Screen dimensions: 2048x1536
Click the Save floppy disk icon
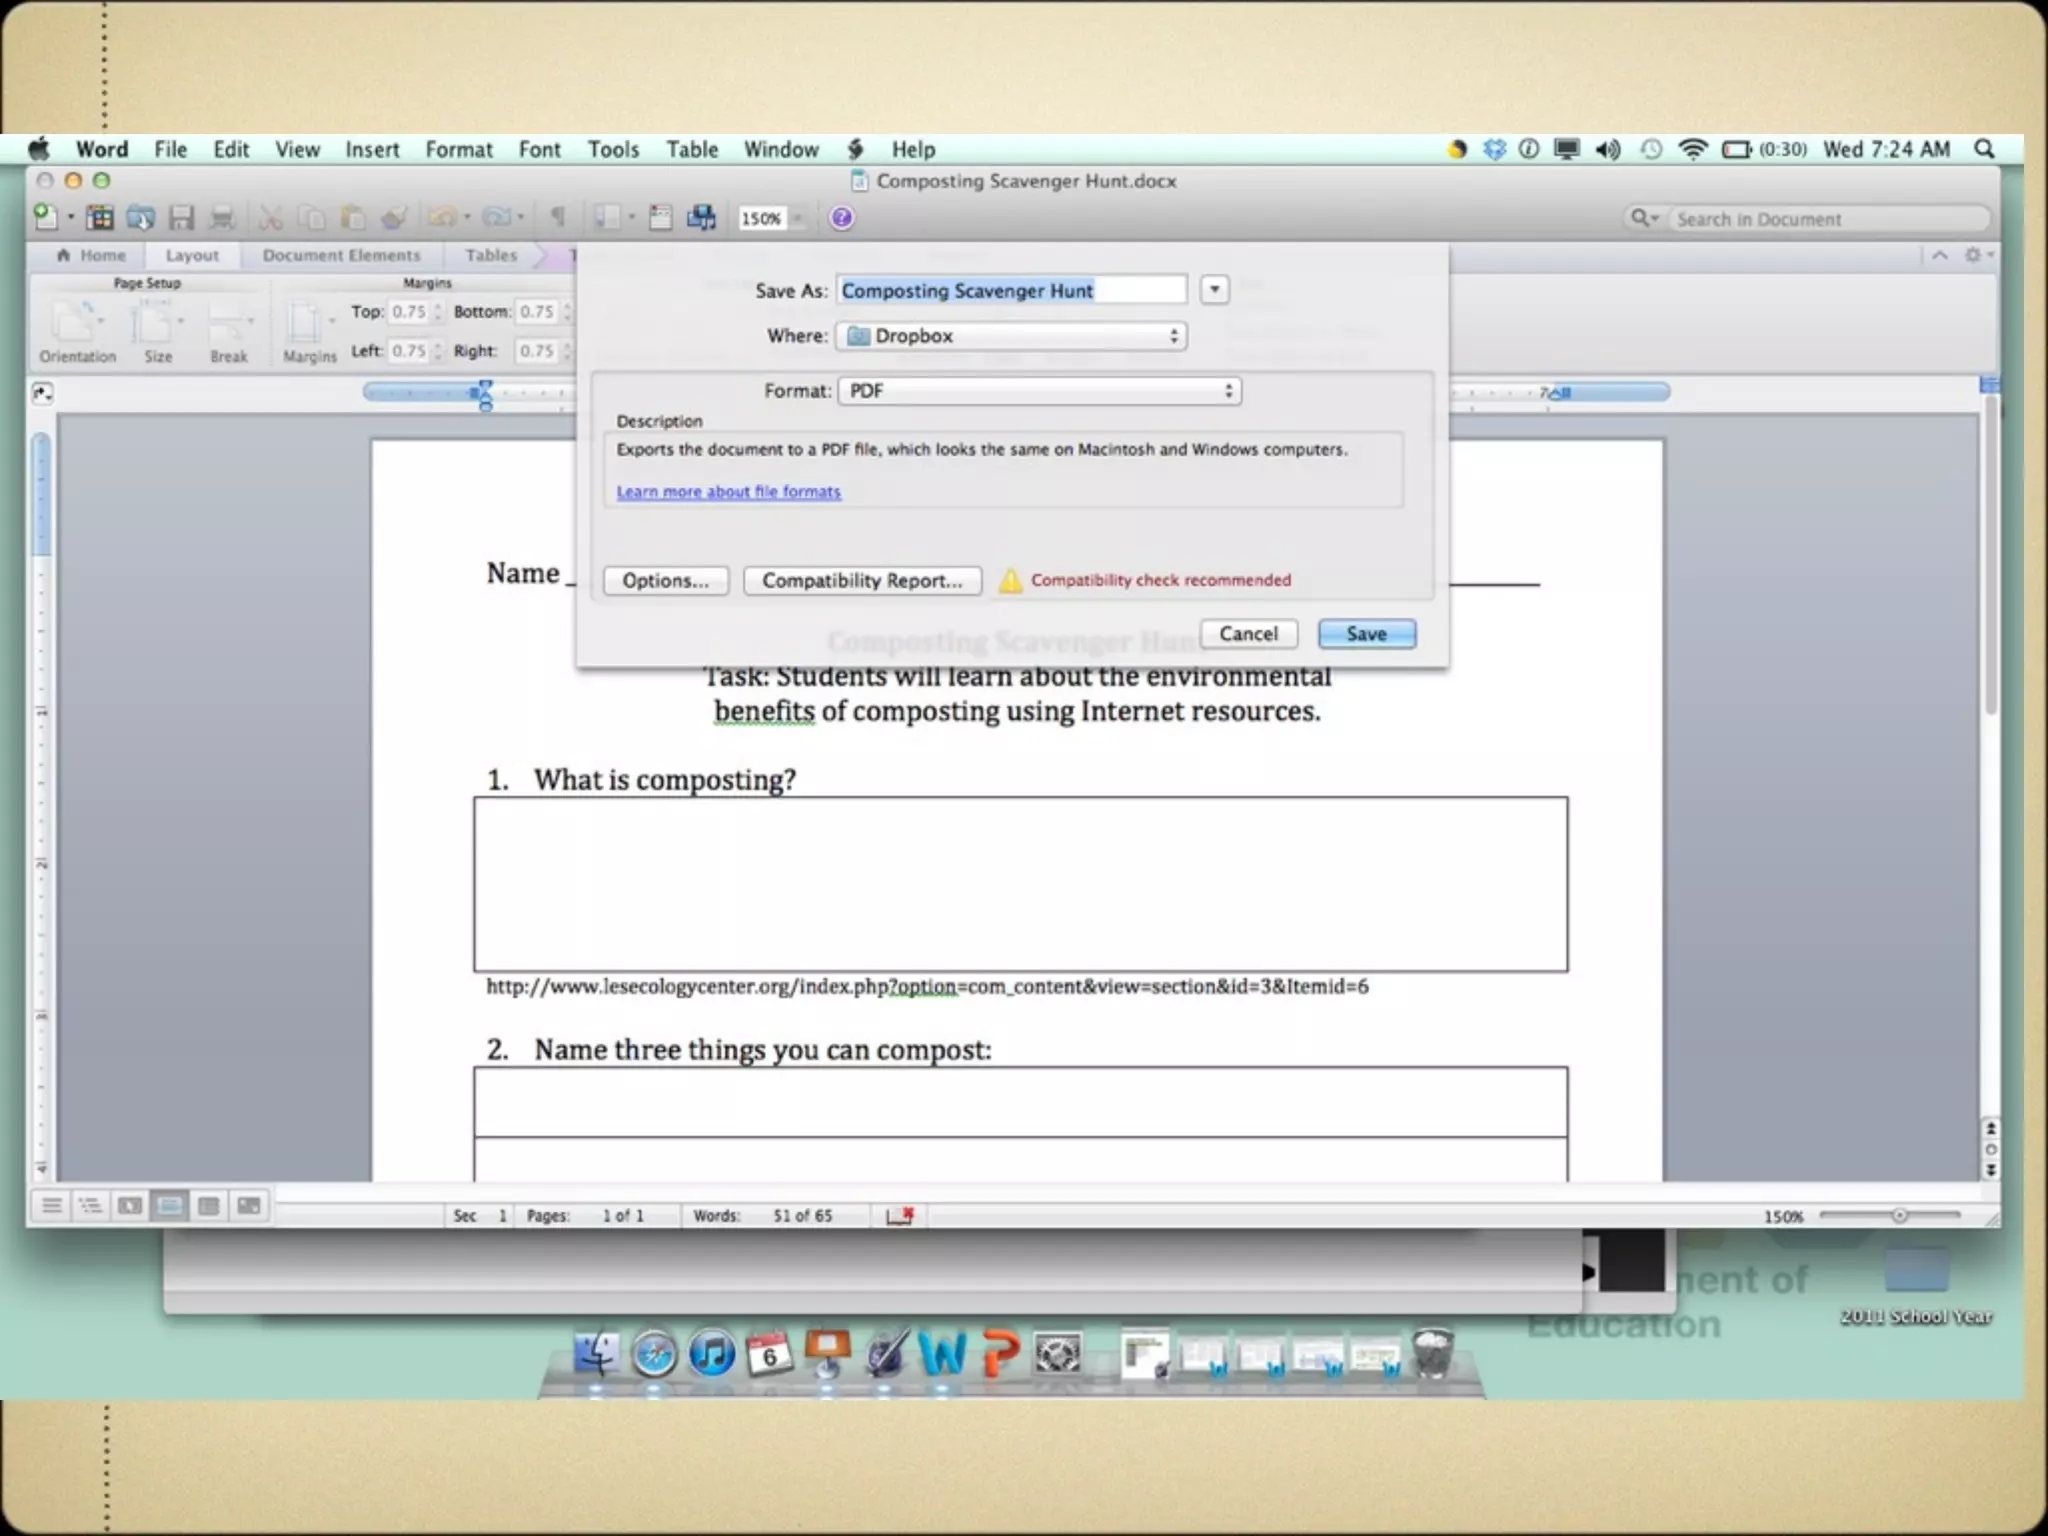(x=181, y=218)
